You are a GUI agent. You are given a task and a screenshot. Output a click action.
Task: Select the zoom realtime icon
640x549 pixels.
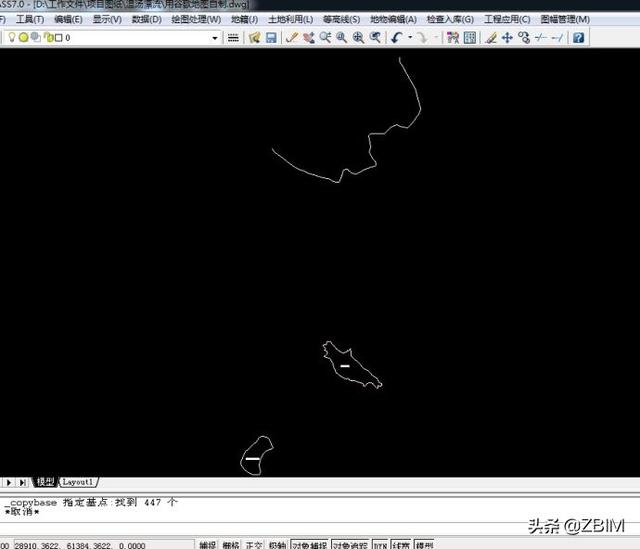point(325,38)
